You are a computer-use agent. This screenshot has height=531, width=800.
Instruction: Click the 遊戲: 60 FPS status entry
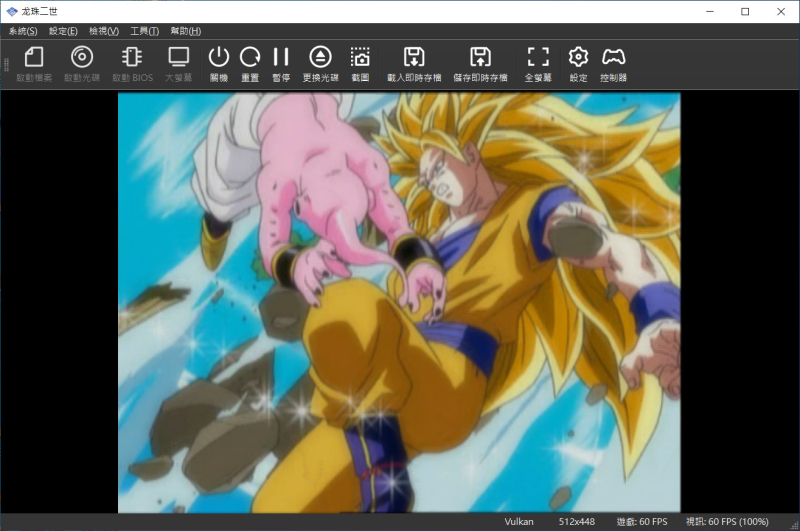pos(642,522)
